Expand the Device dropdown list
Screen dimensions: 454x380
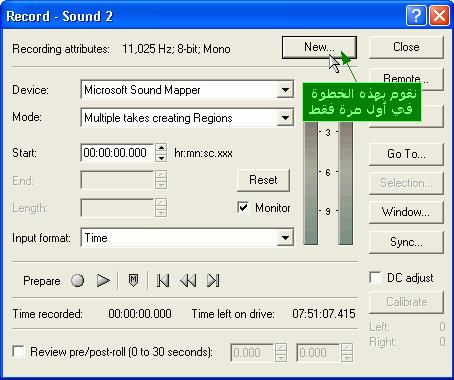285,90
